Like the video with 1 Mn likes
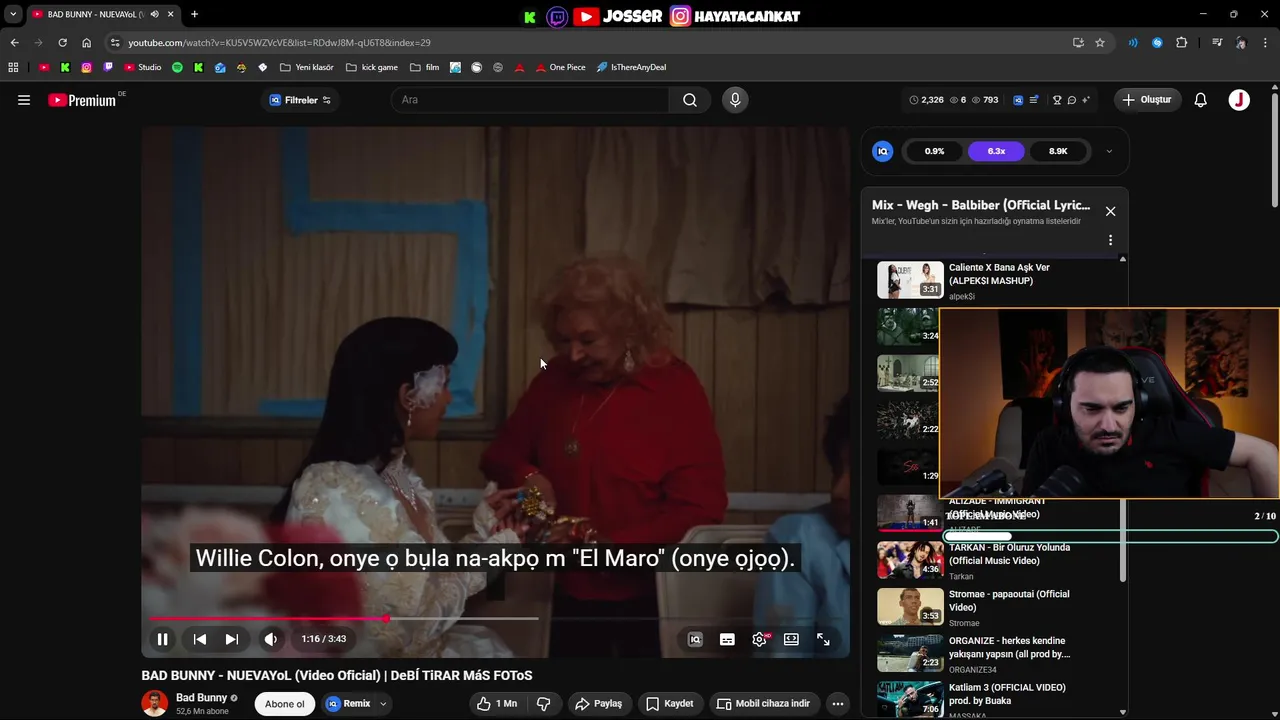This screenshot has height=720, width=1280. coord(496,704)
